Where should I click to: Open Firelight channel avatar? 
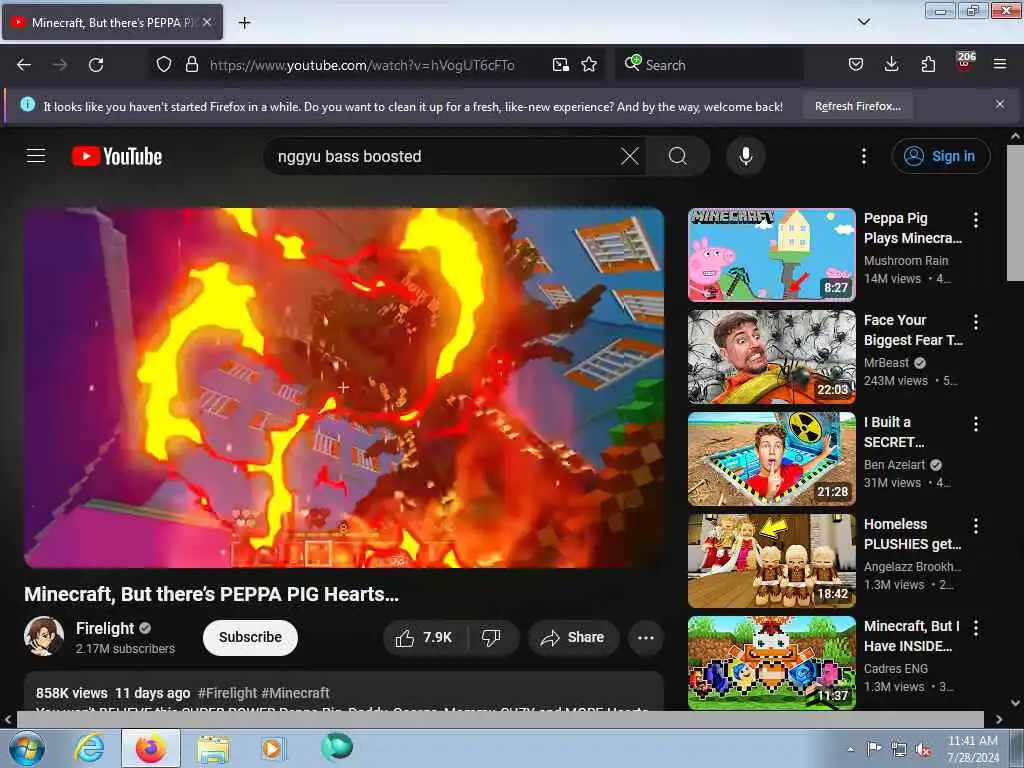44,635
